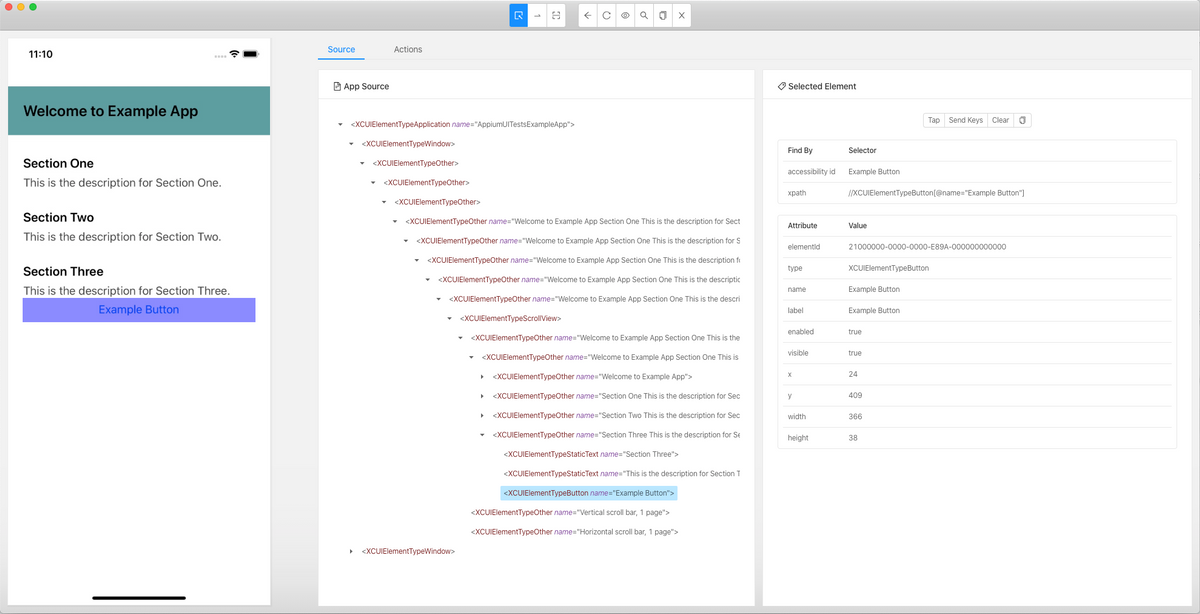
Task: Quit session with the X toolbar icon
Action: [681, 16]
